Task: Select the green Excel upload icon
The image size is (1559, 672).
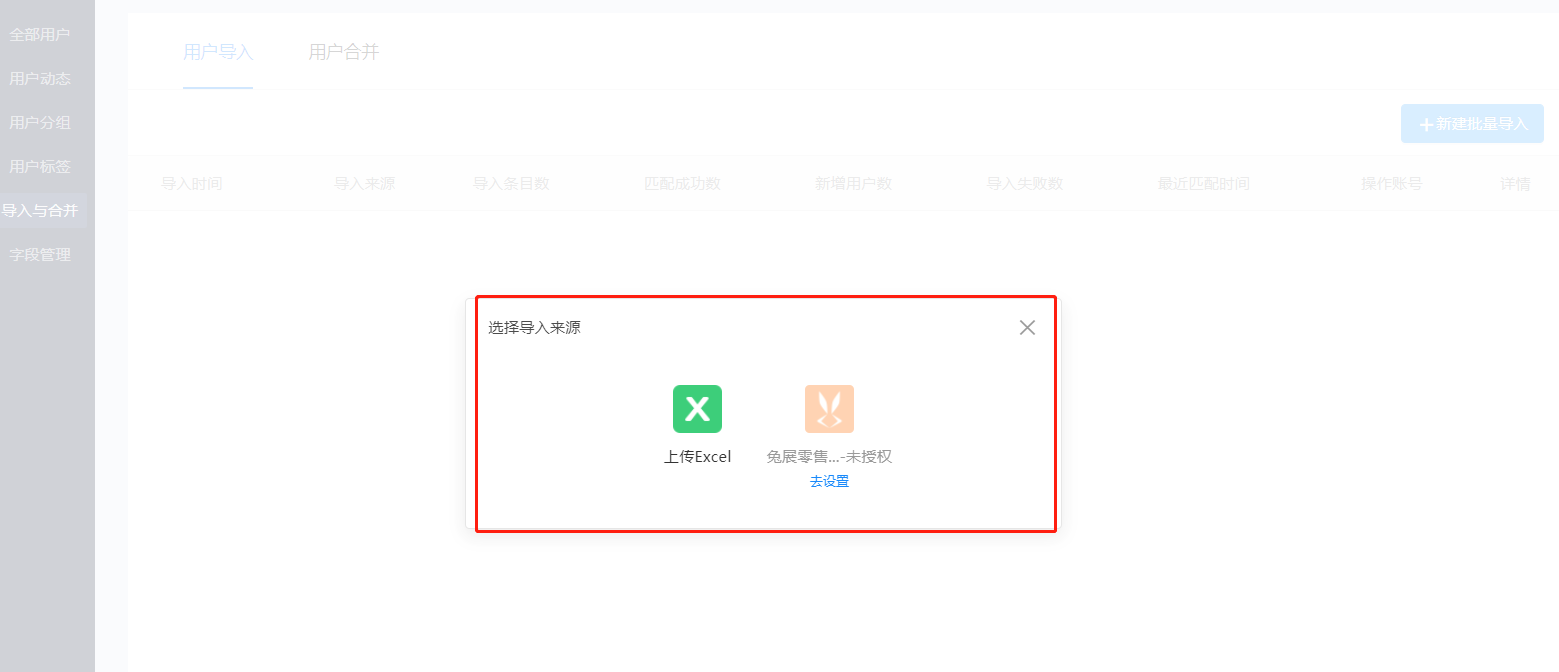Action: tap(697, 409)
